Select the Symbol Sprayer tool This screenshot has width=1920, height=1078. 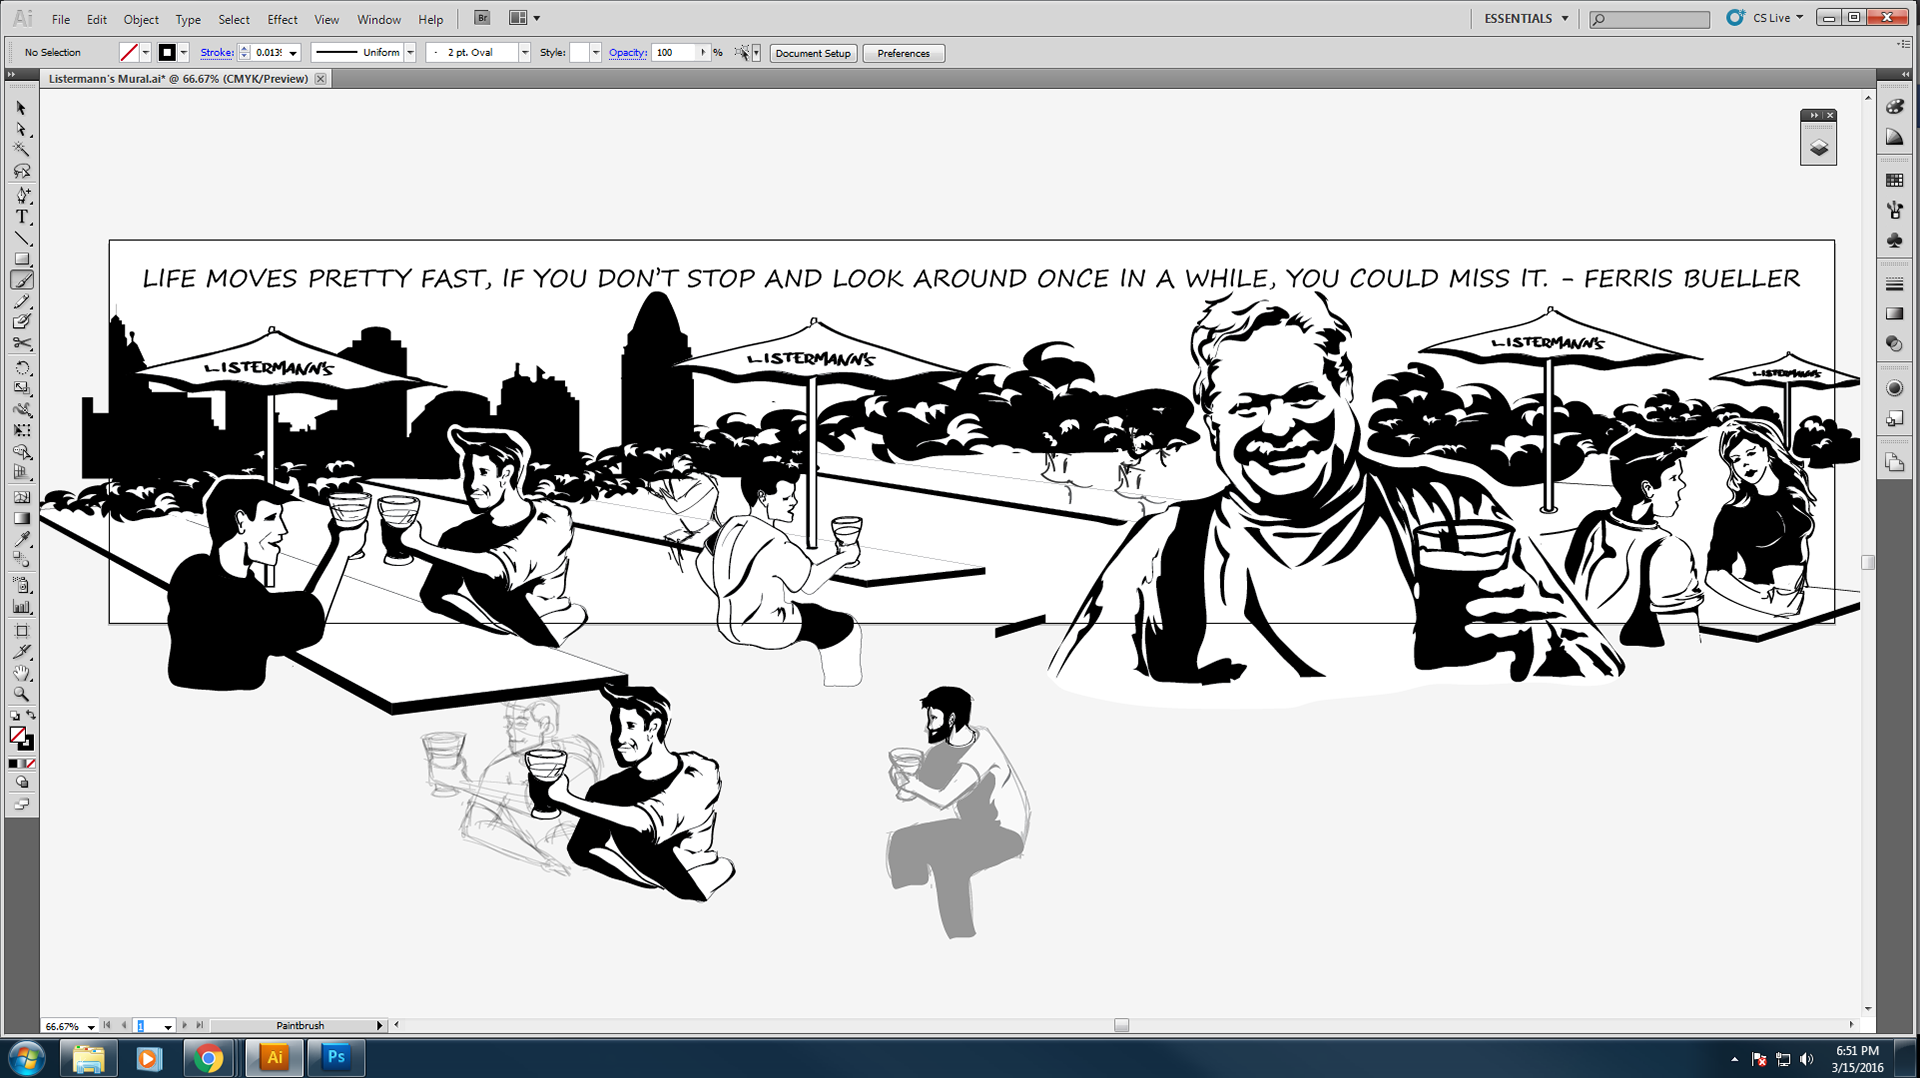pyautogui.click(x=21, y=585)
